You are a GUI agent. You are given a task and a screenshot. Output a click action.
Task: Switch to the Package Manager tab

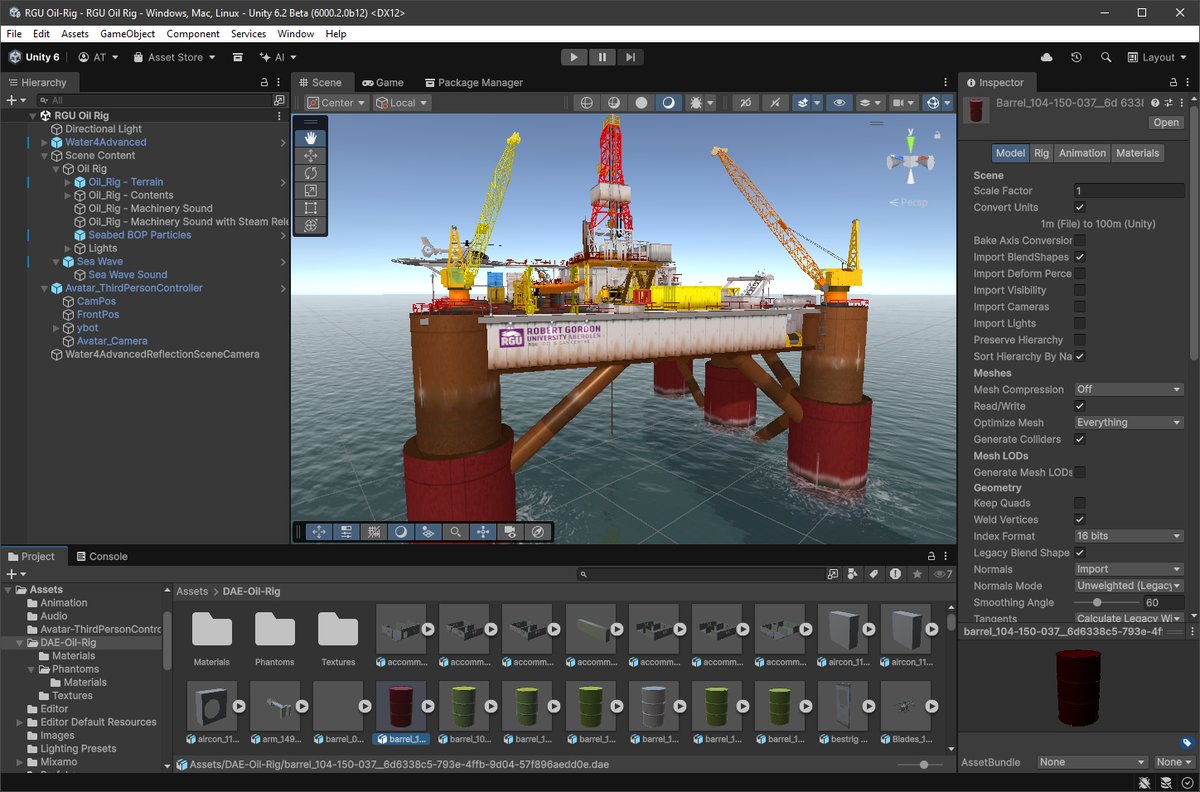[473, 83]
